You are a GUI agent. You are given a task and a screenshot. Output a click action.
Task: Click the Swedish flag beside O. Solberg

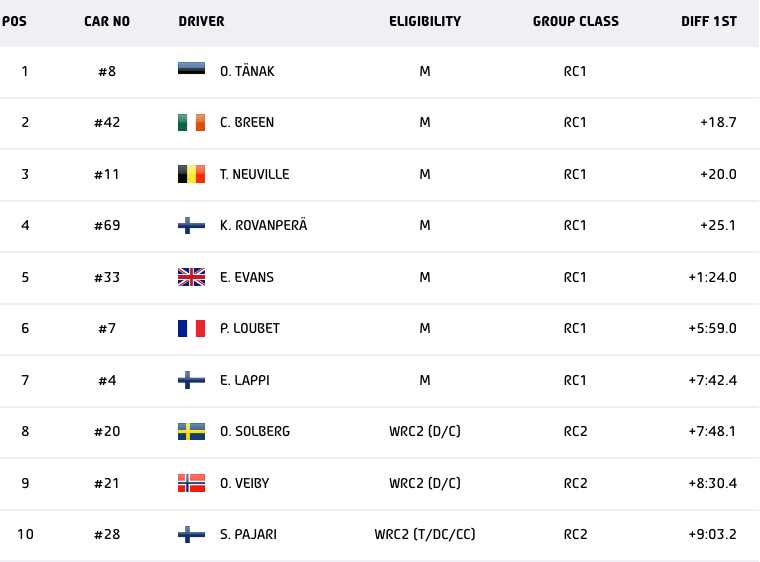[x=191, y=431]
